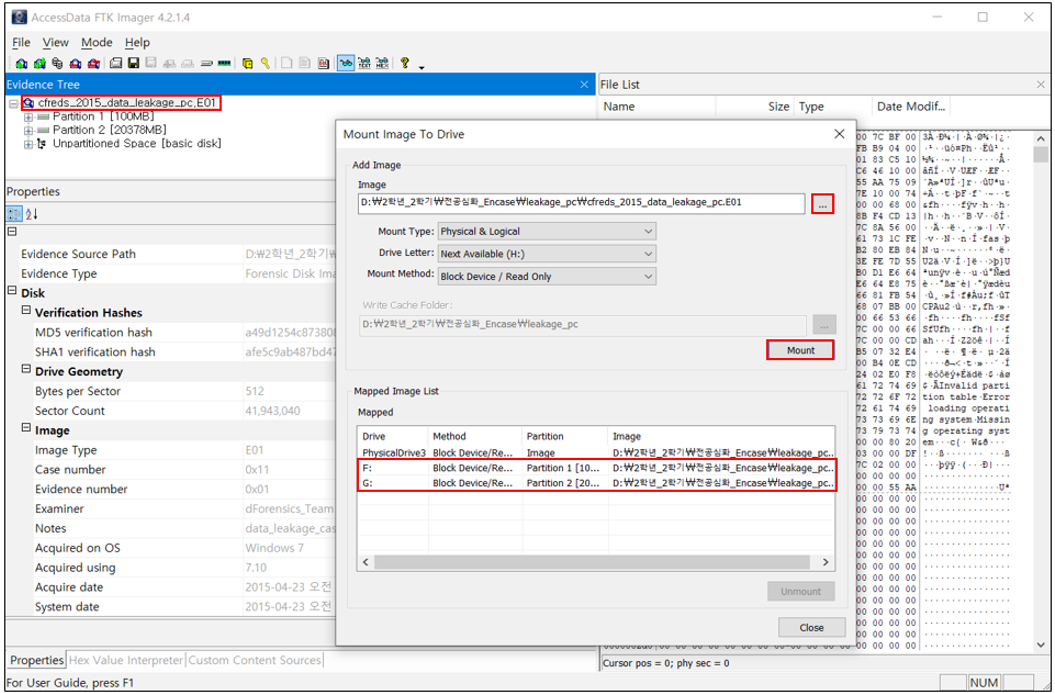Click Remove All Evidence Items icon
Image resolution: width=1055 pixels, height=693 pixels.
point(94,63)
